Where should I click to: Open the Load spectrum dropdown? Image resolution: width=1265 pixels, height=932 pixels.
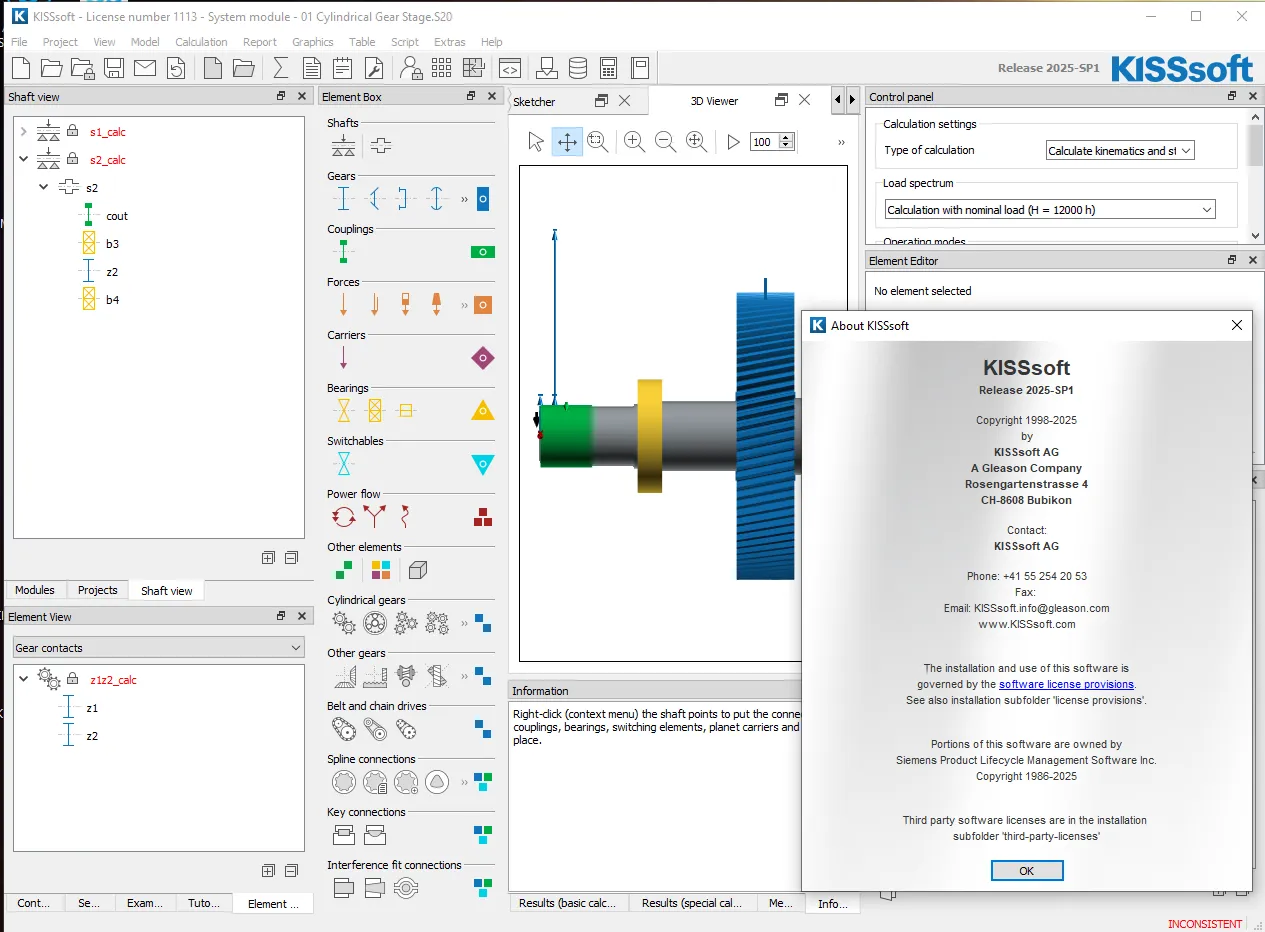(x=1050, y=210)
